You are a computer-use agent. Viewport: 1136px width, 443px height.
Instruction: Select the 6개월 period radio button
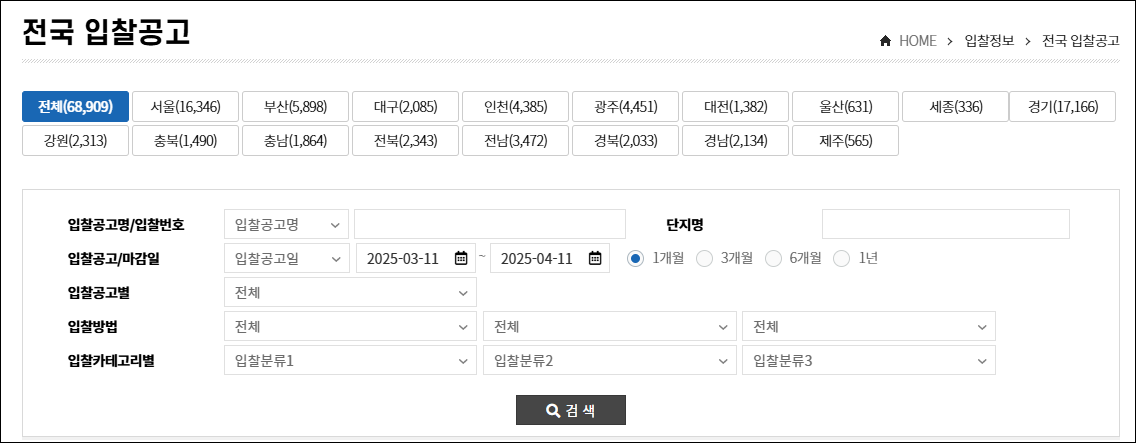pos(774,258)
